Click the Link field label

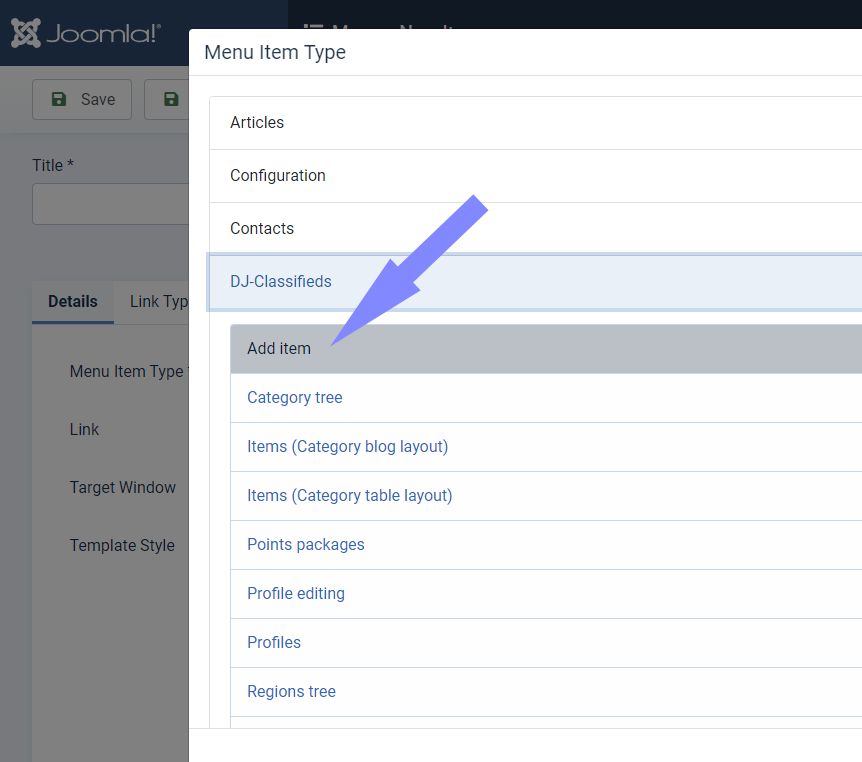[84, 429]
